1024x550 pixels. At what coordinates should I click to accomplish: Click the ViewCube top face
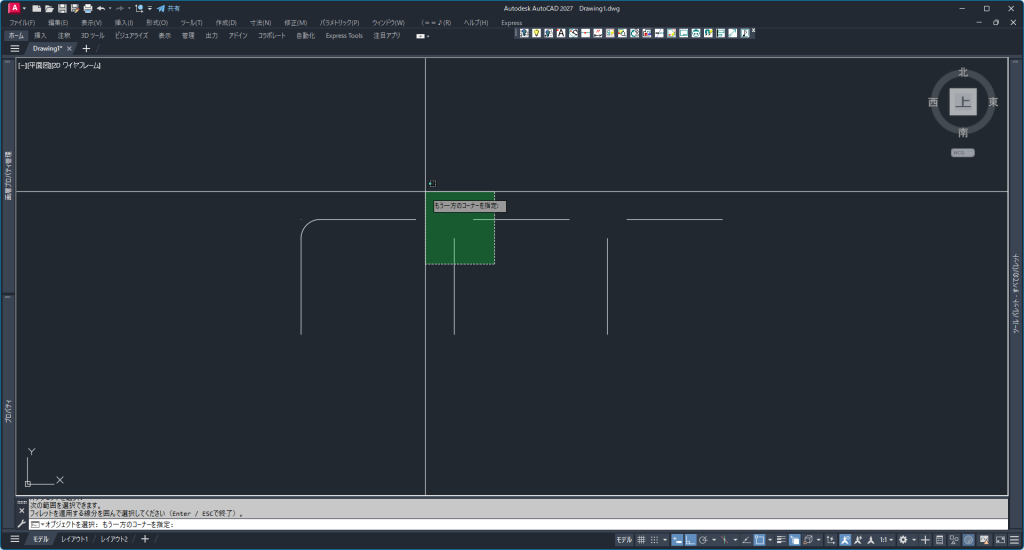963,101
